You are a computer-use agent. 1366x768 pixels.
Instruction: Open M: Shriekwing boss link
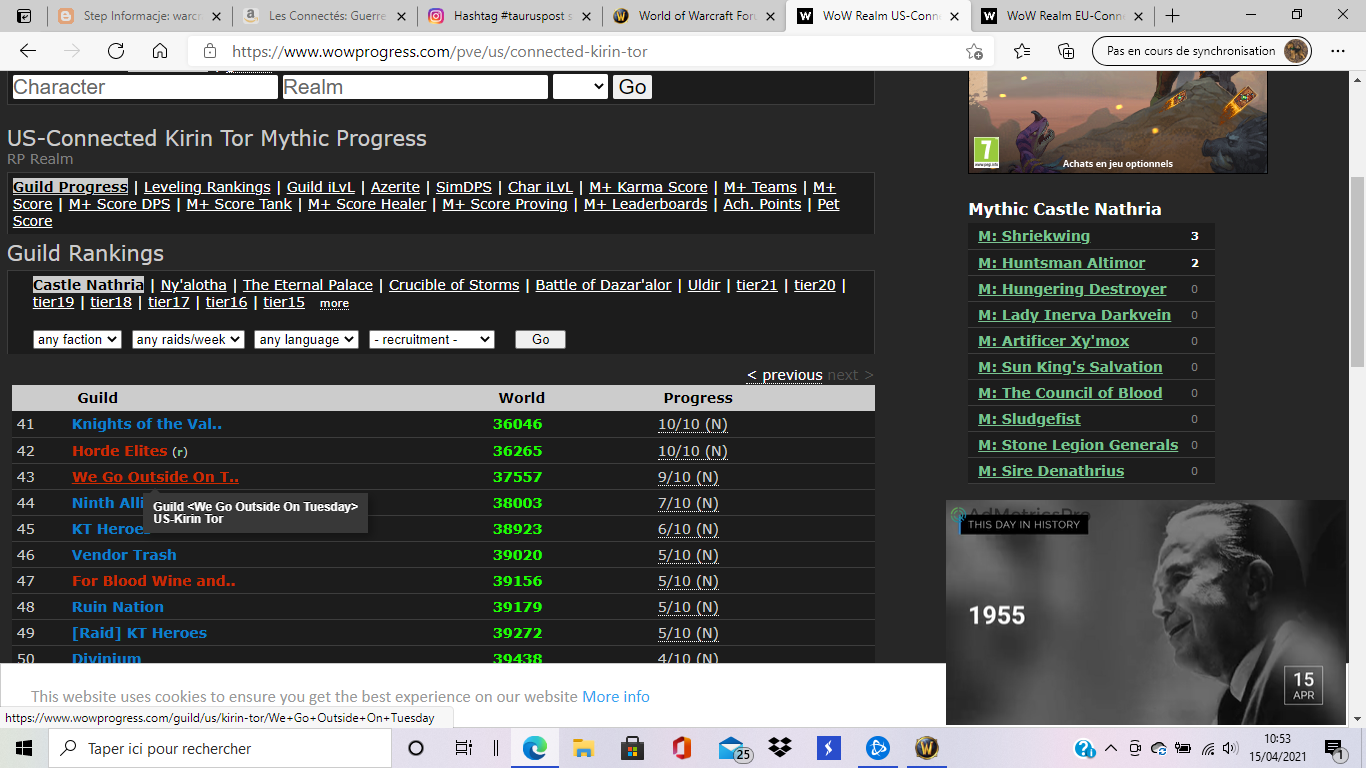1034,236
